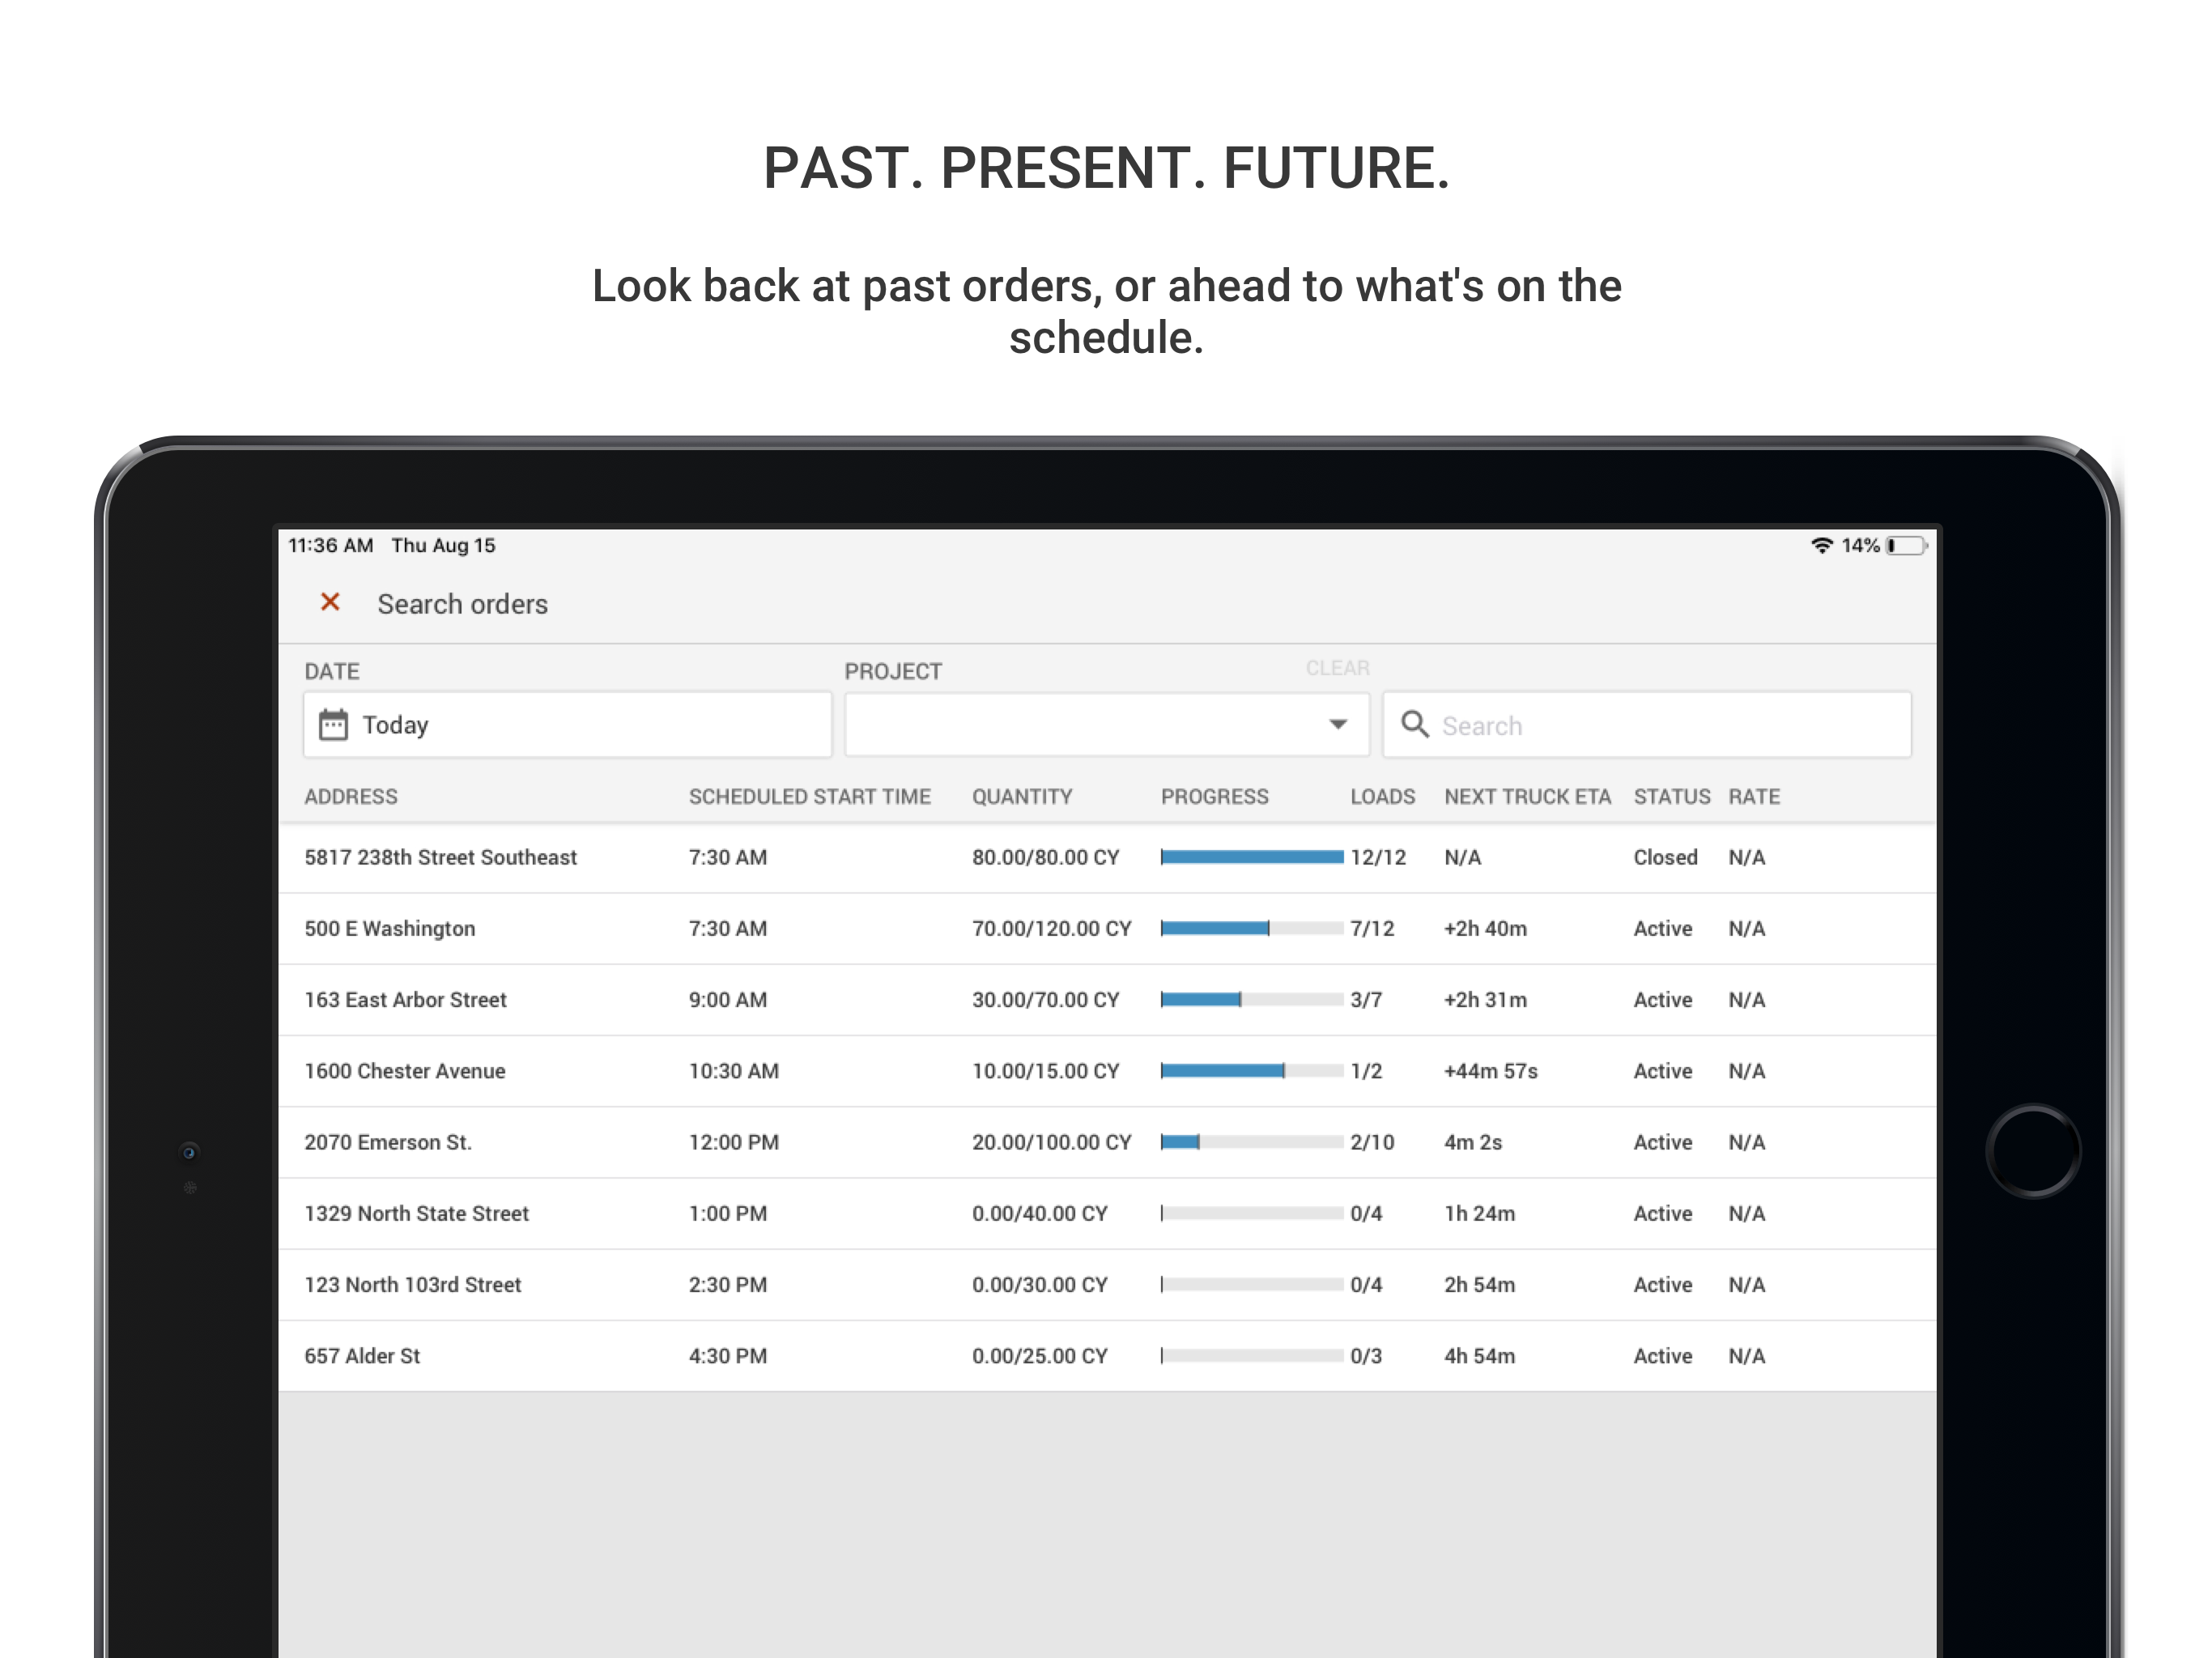Click the Closed status cell
Screen dimensions: 2212x1658
coord(1665,857)
